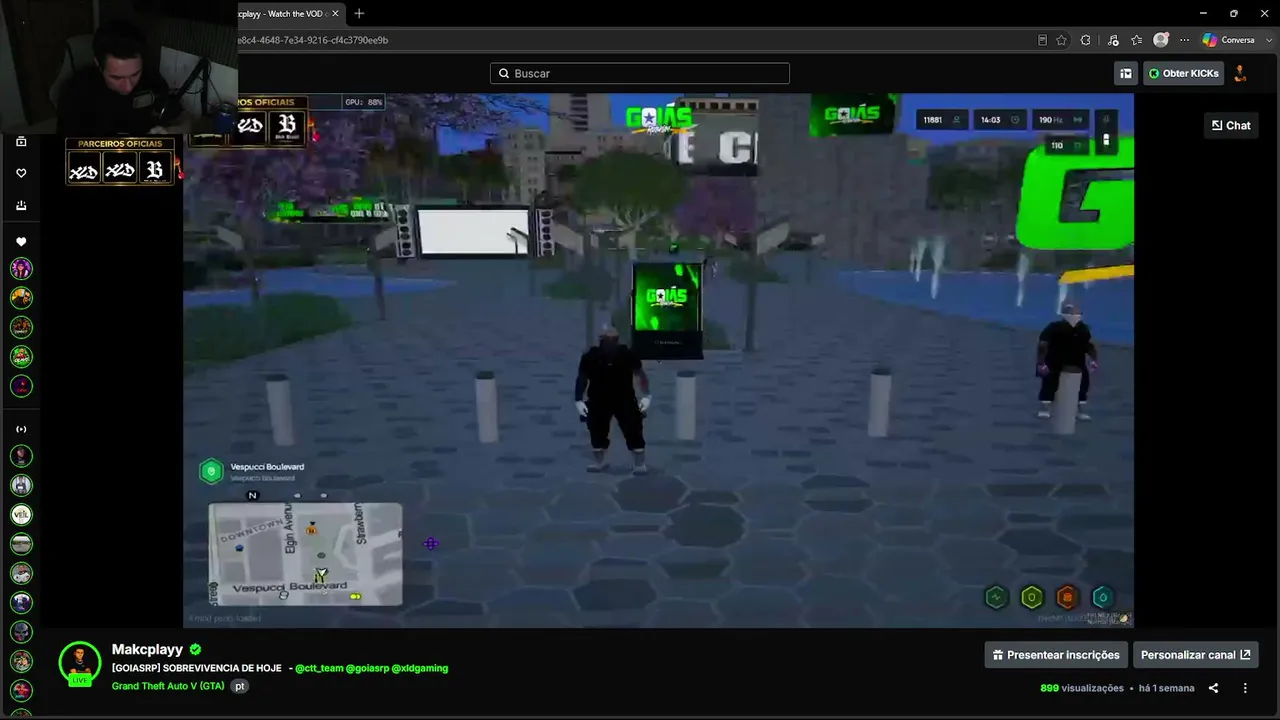
Task: Open Makcplayy channel avatar
Action: (x=79, y=662)
